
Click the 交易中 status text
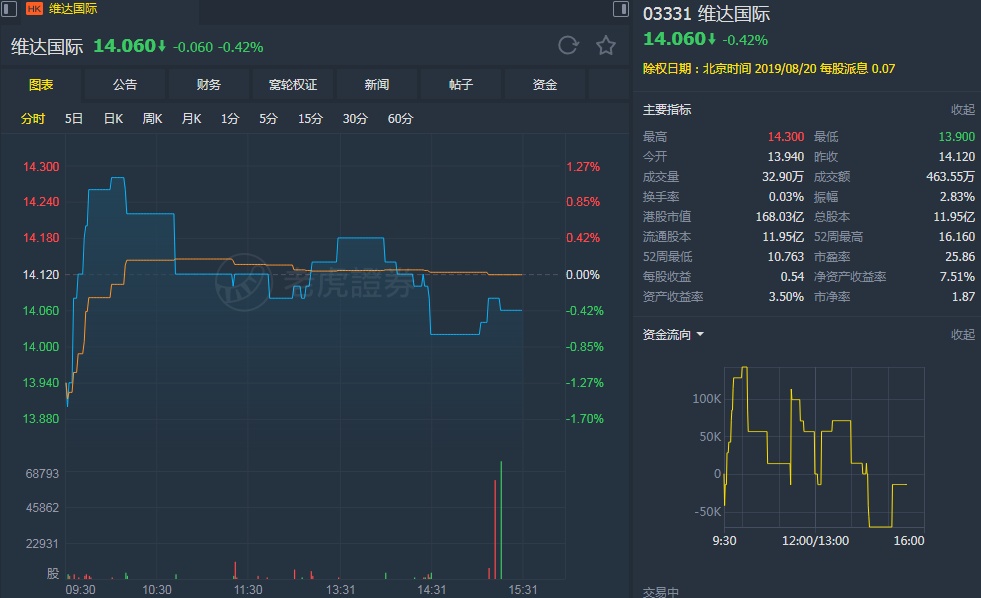(x=661, y=592)
